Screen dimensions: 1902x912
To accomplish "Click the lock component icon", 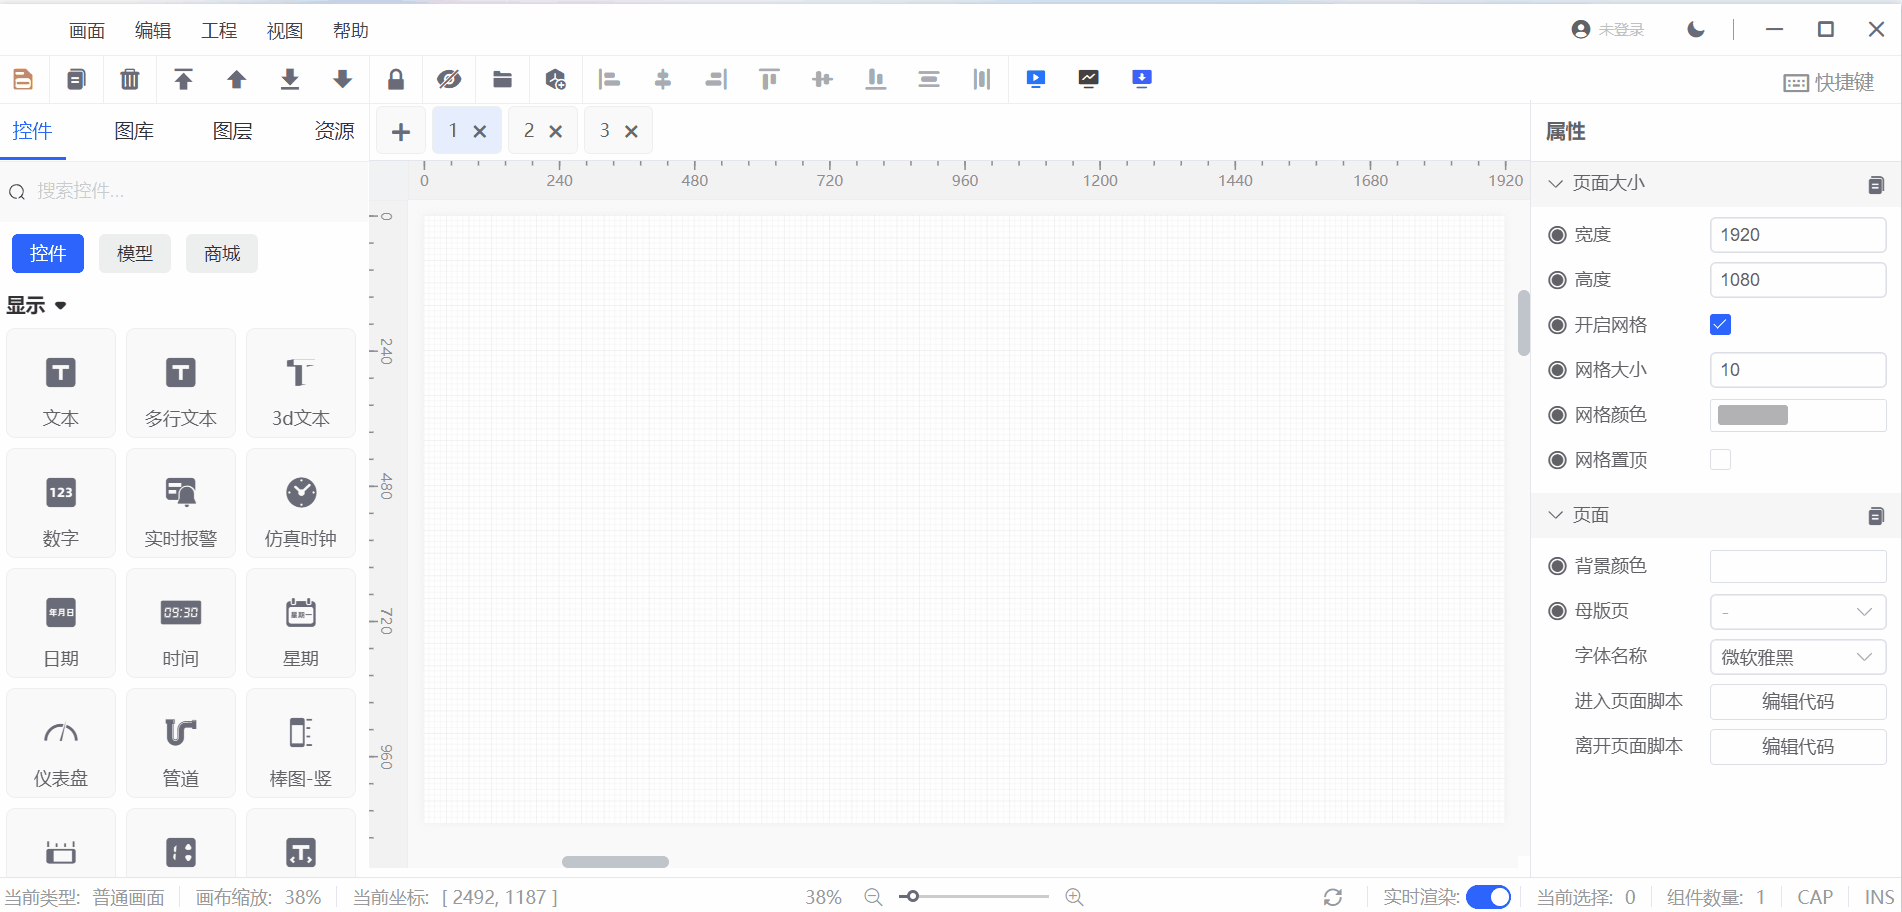I will [396, 79].
